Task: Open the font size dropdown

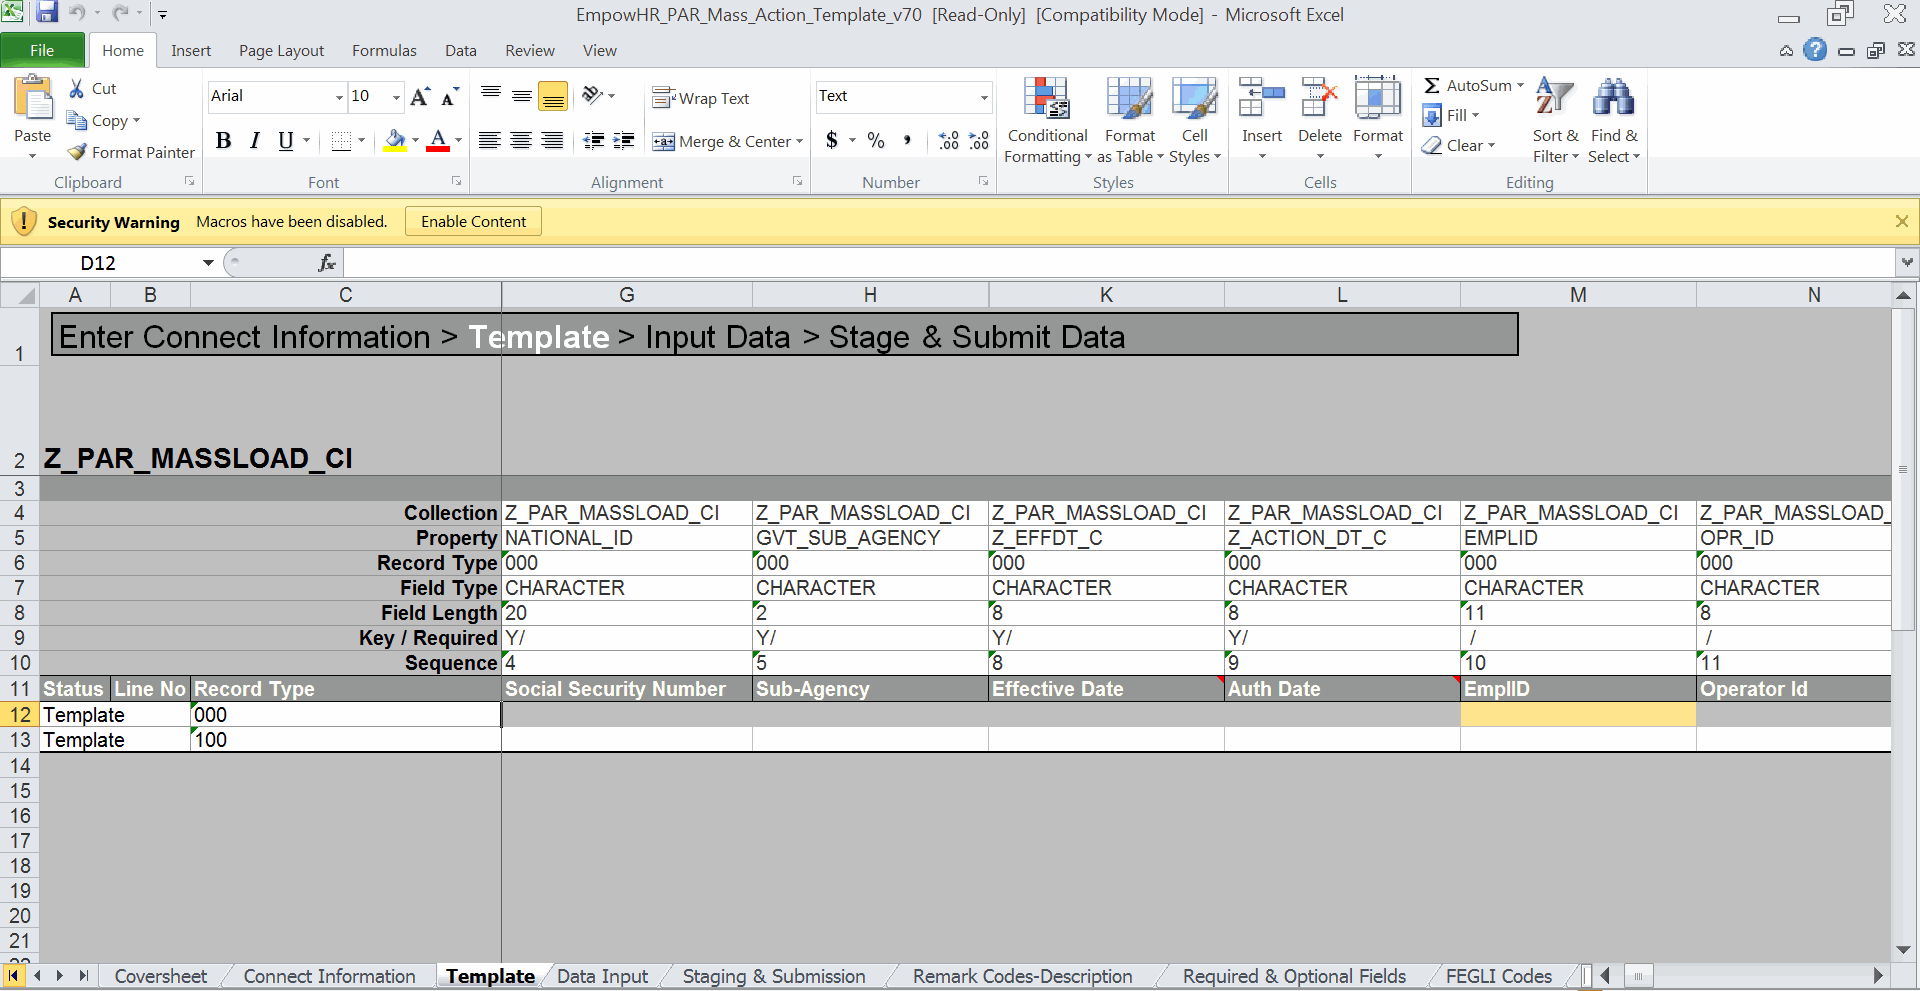Action: 396,97
